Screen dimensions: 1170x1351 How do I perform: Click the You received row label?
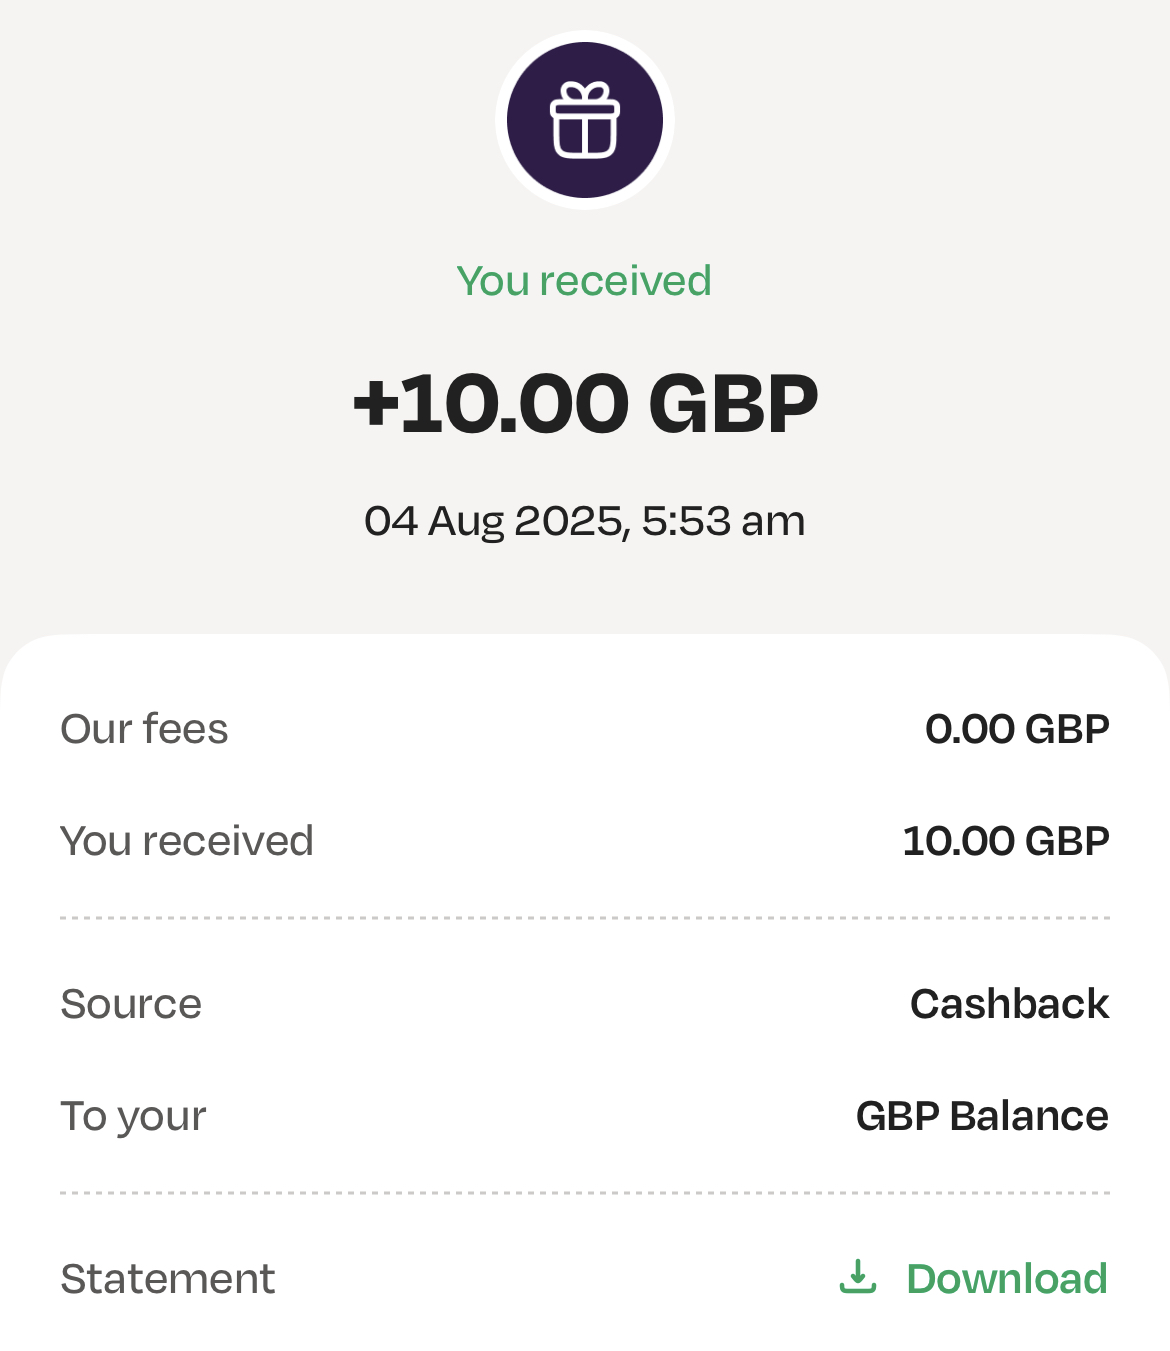pyautogui.click(x=187, y=841)
